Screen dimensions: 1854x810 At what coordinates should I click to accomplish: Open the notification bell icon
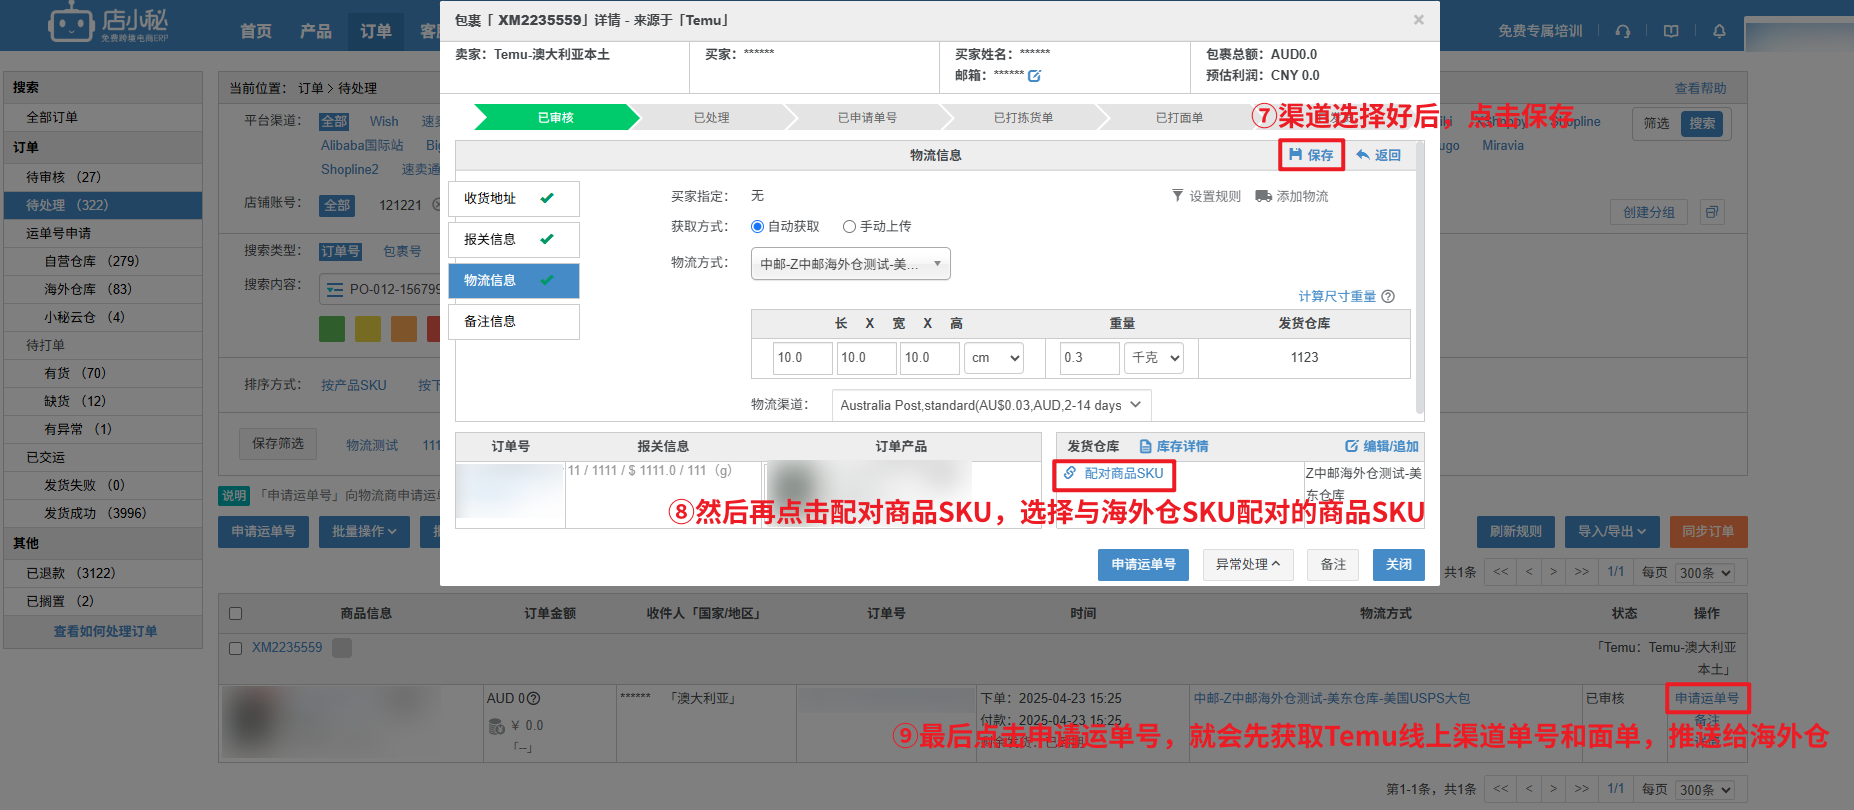(1719, 31)
